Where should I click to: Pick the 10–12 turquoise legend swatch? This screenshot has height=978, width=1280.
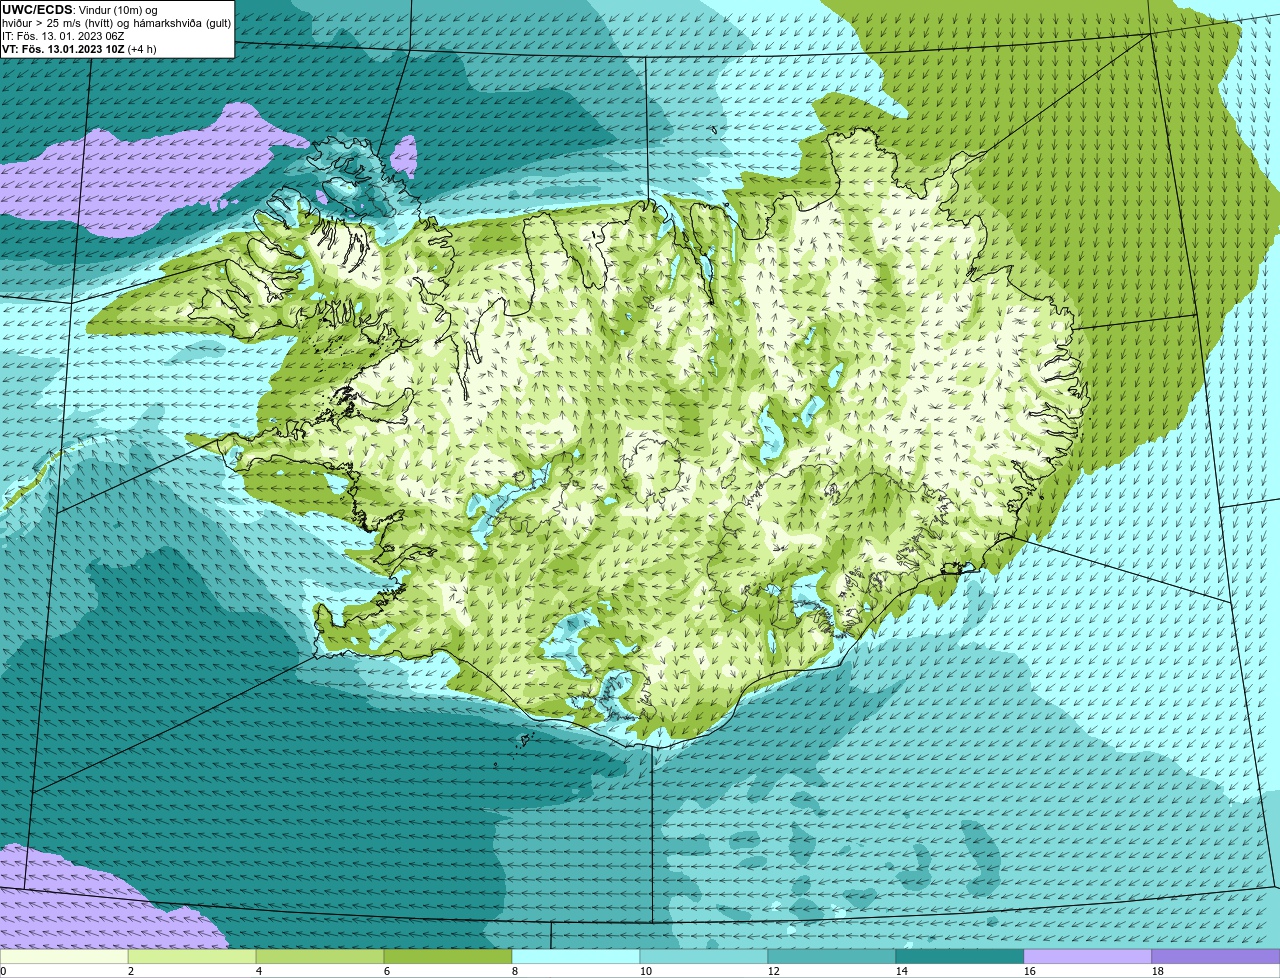click(704, 957)
